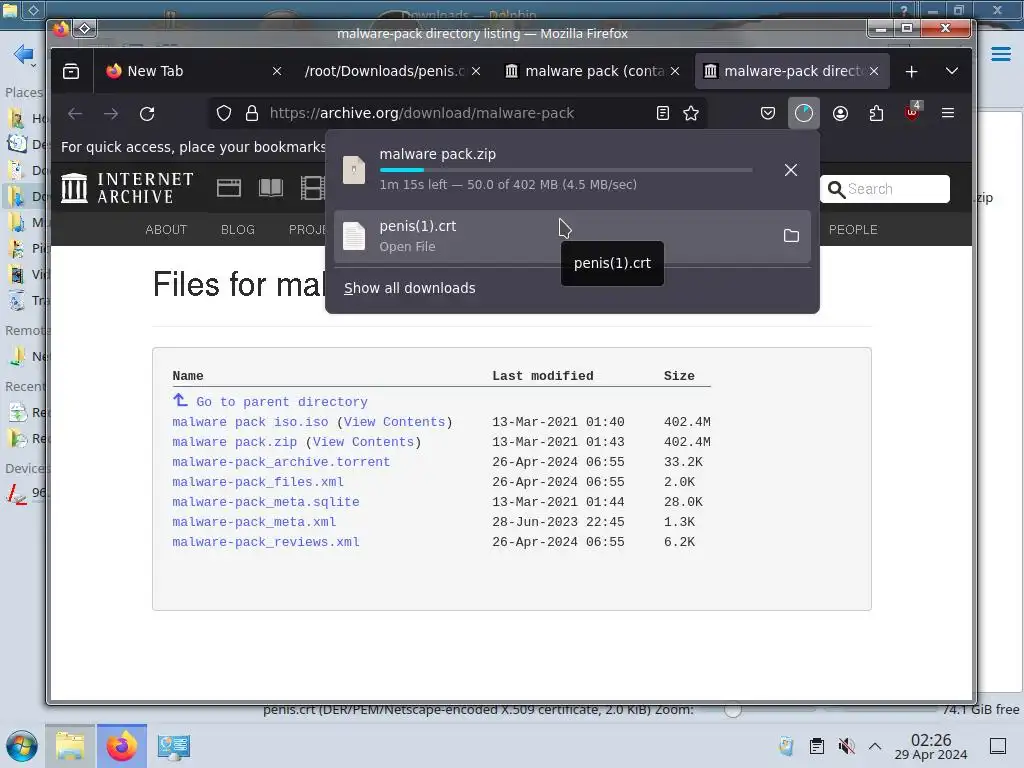
Task: Open the clipboard tray icon
Action: pyautogui.click(x=817, y=746)
